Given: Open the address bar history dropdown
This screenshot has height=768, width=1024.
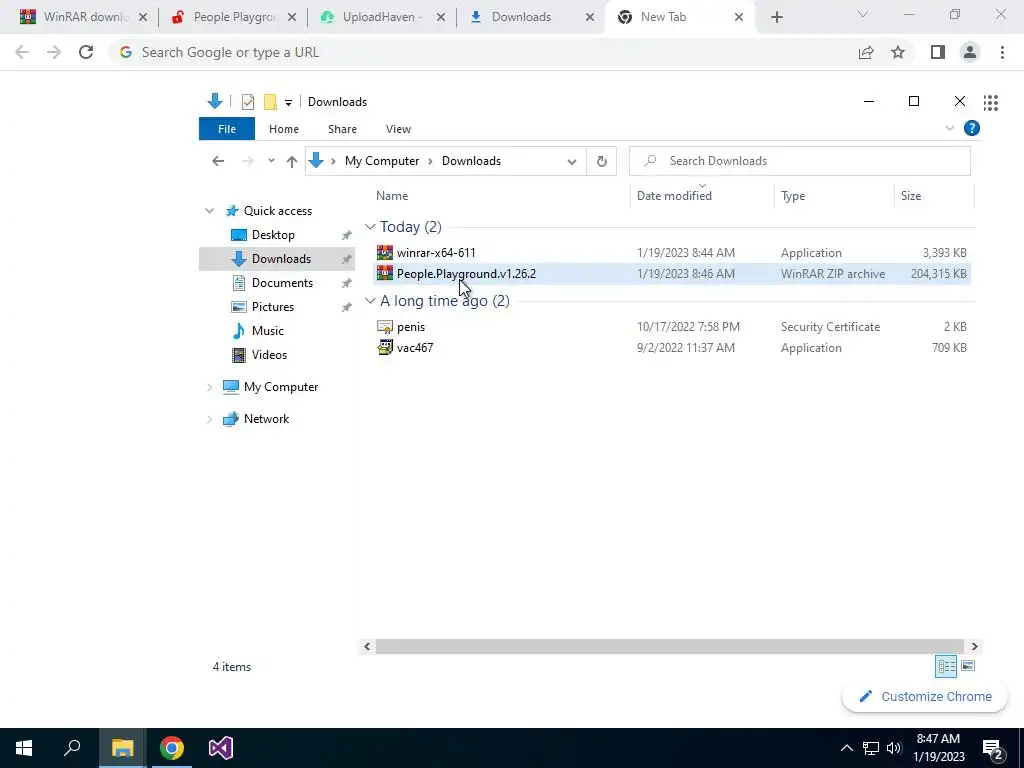Looking at the screenshot, I should tap(571, 161).
